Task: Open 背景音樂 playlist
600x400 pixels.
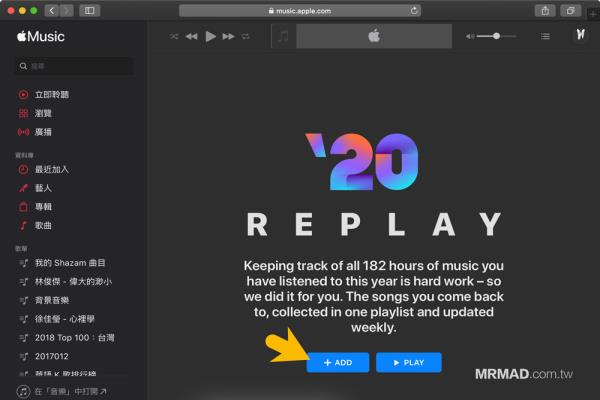Action: pos(44,300)
